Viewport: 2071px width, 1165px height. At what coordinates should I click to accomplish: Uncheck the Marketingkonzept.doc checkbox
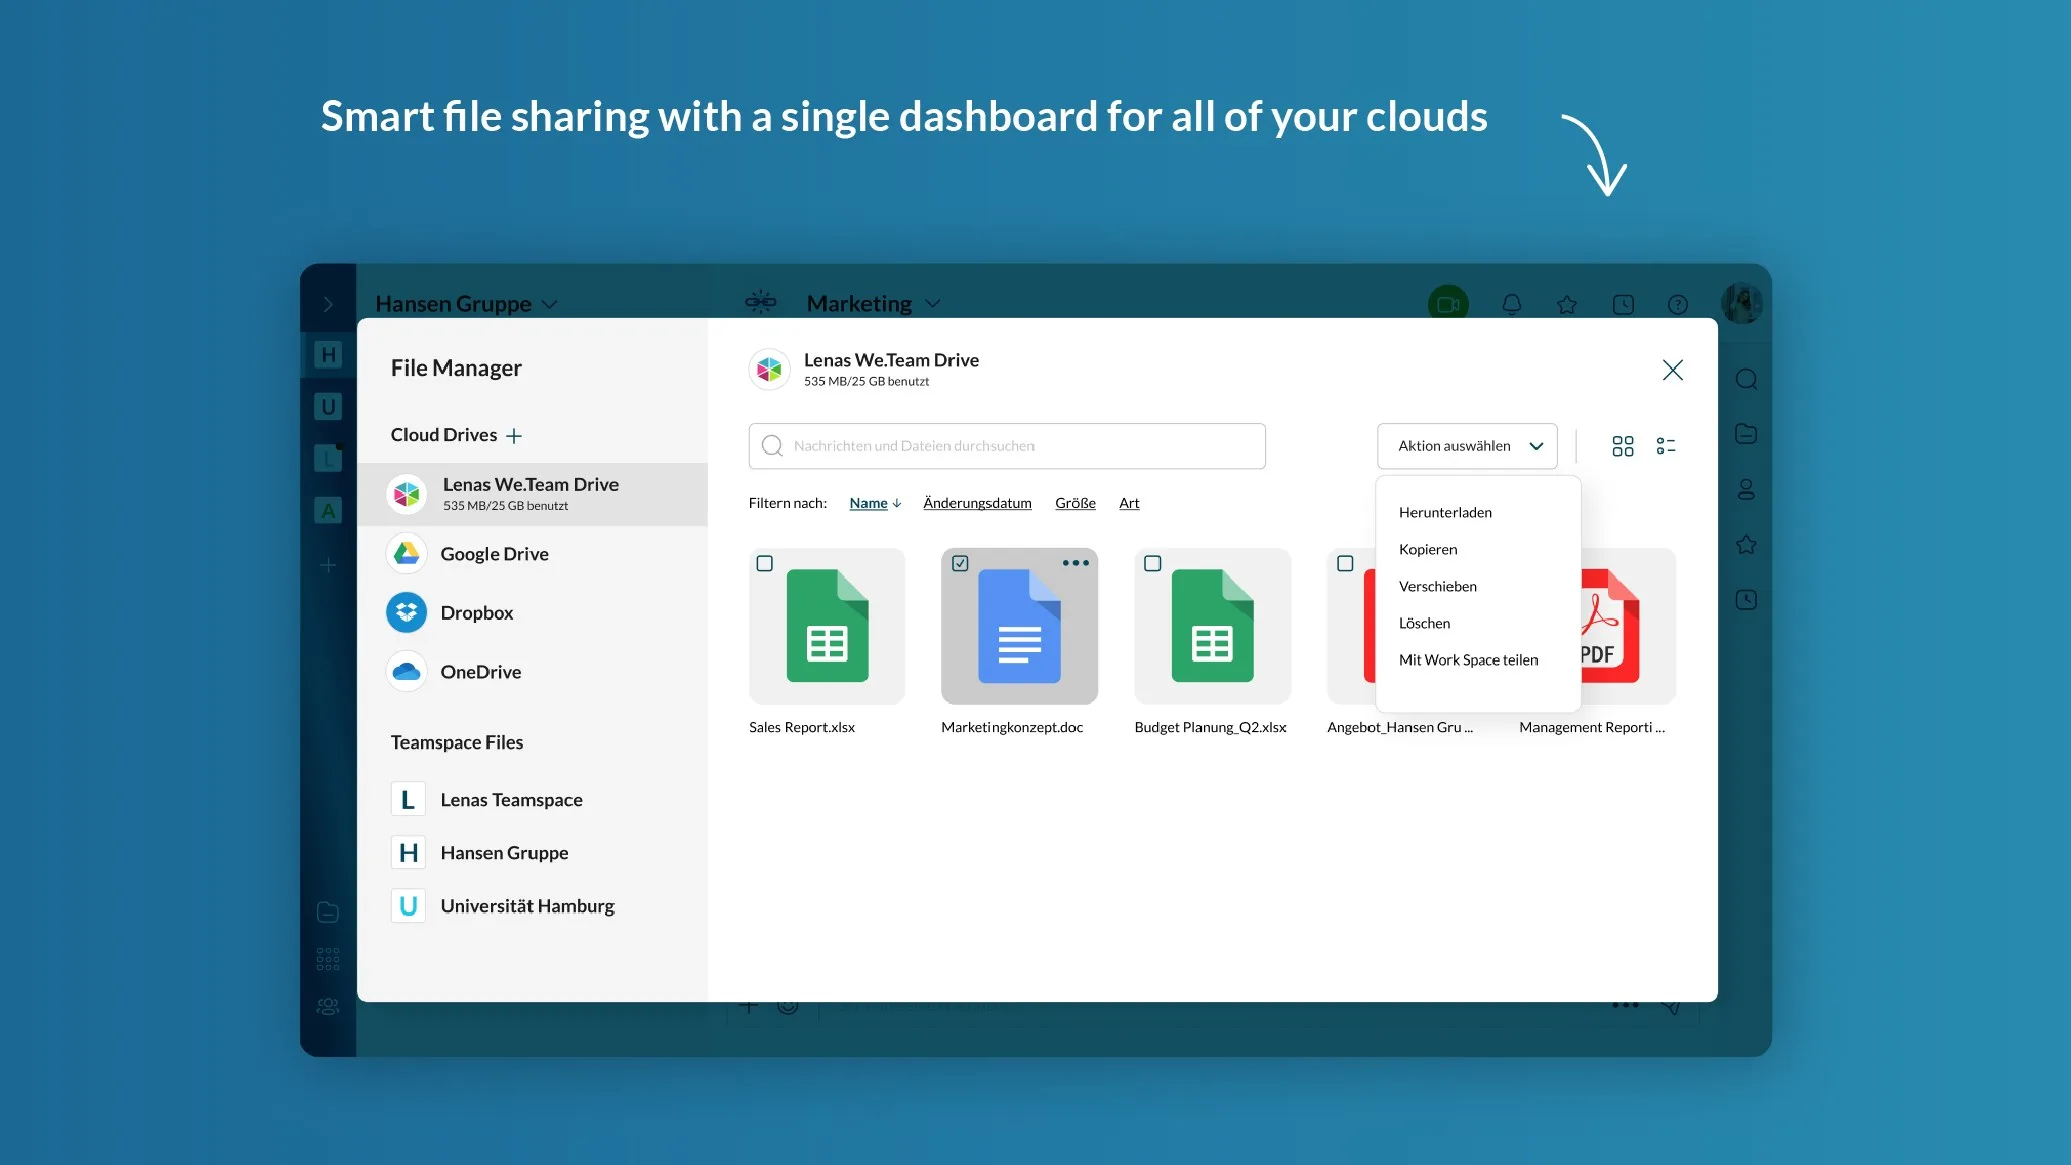click(x=960, y=564)
